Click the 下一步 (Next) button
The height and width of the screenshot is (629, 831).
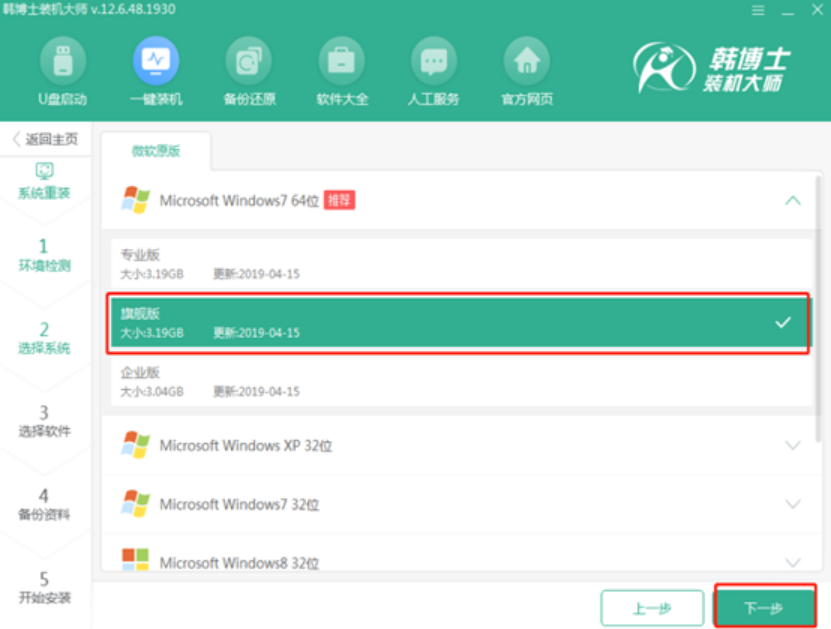pyautogui.click(x=764, y=607)
